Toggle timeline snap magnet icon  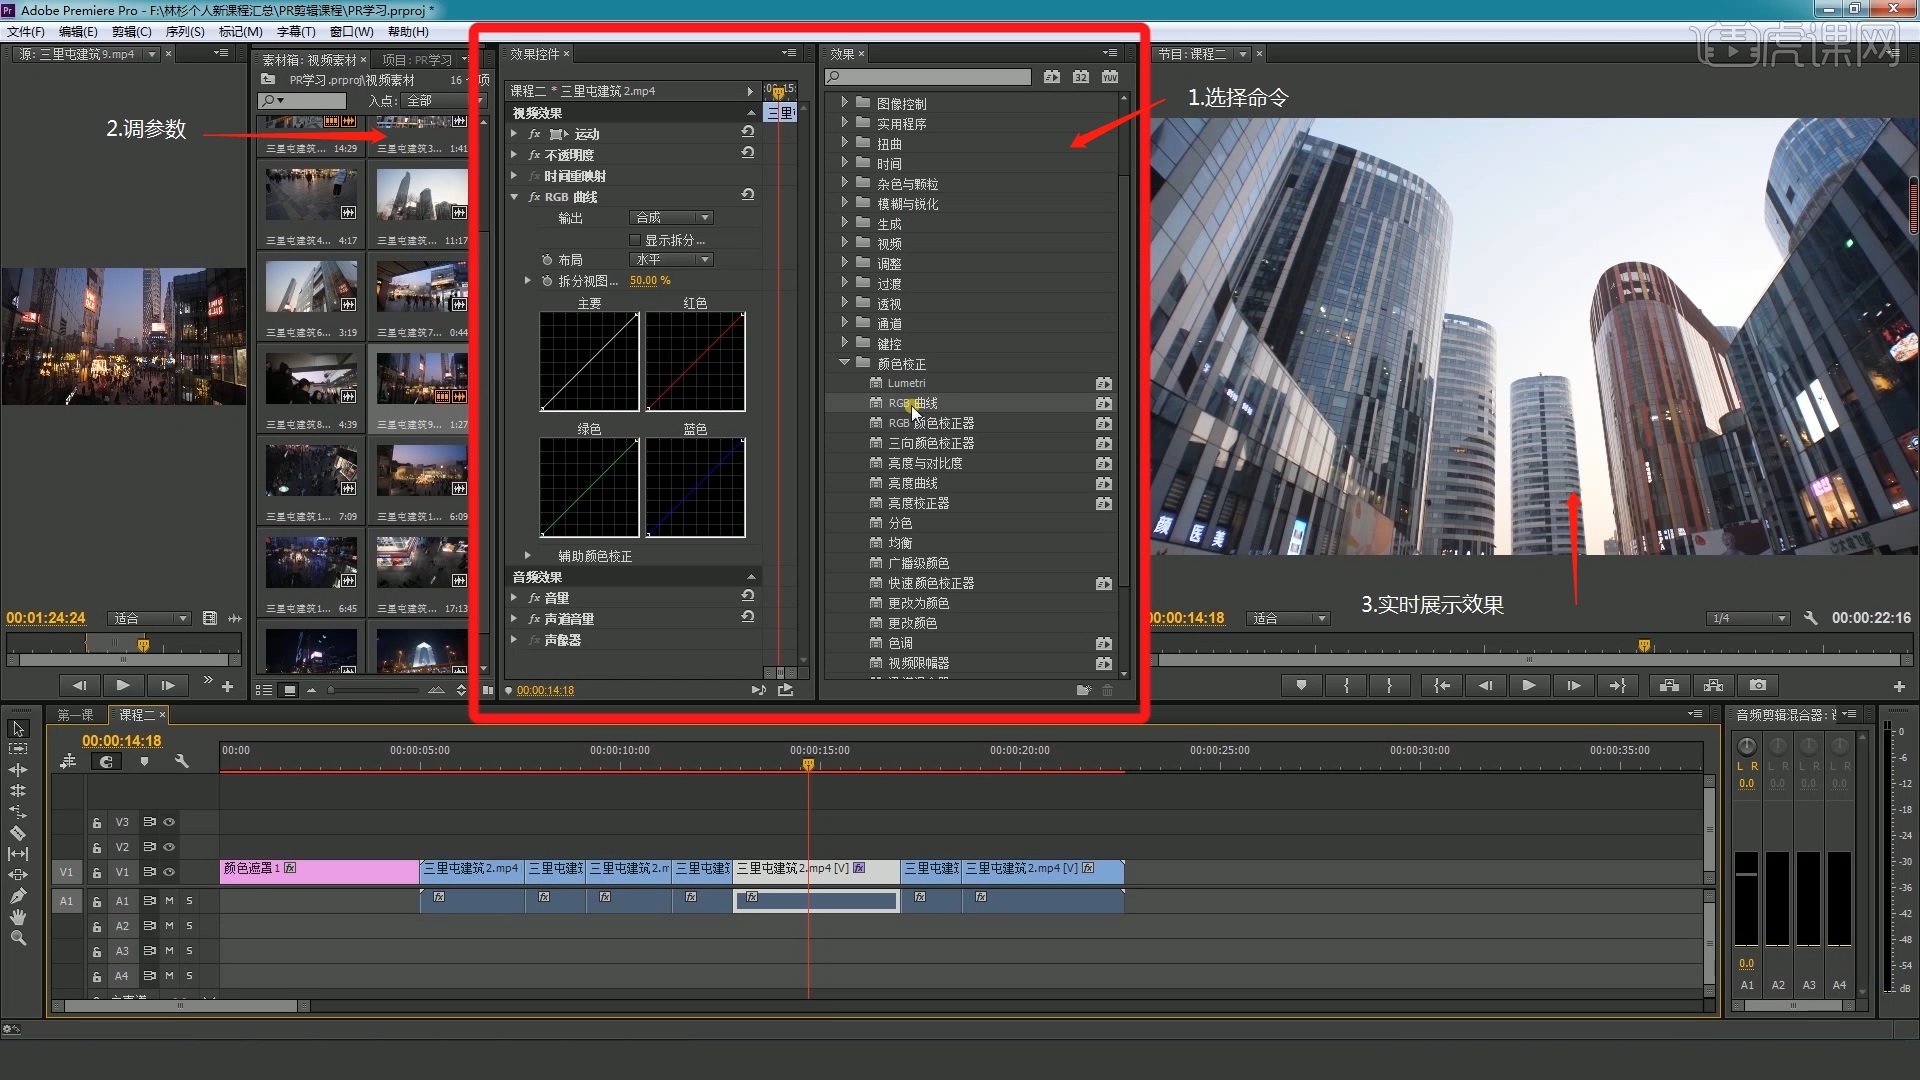click(x=106, y=762)
